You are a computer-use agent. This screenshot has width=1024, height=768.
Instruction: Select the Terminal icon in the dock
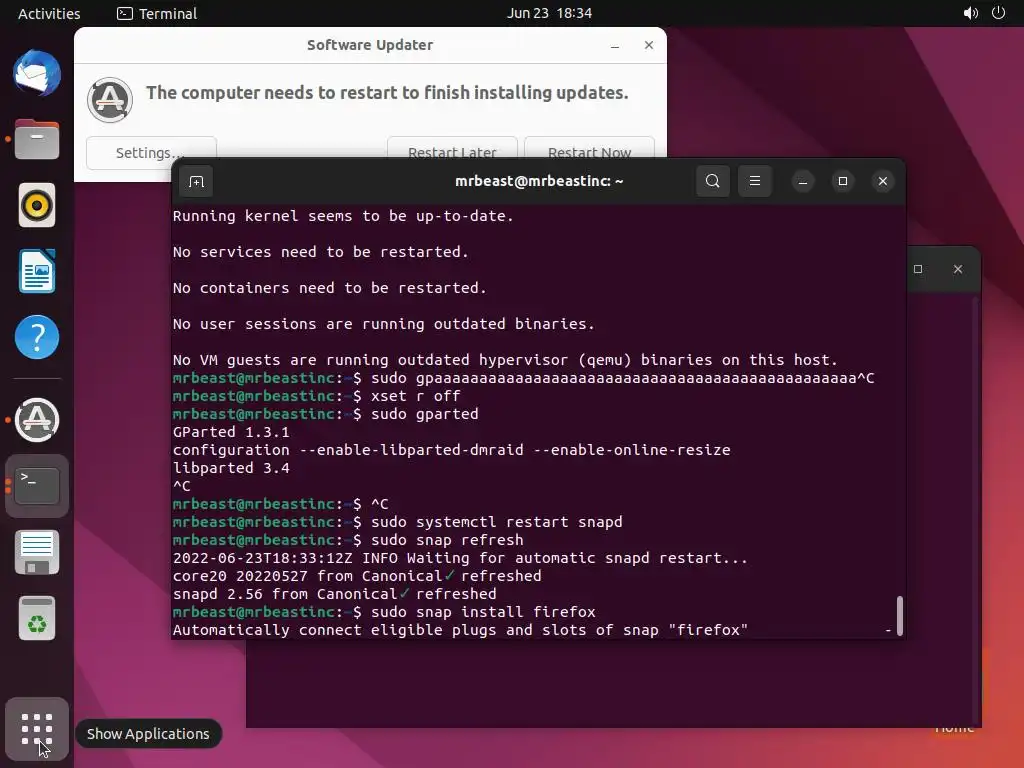click(37, 486)
